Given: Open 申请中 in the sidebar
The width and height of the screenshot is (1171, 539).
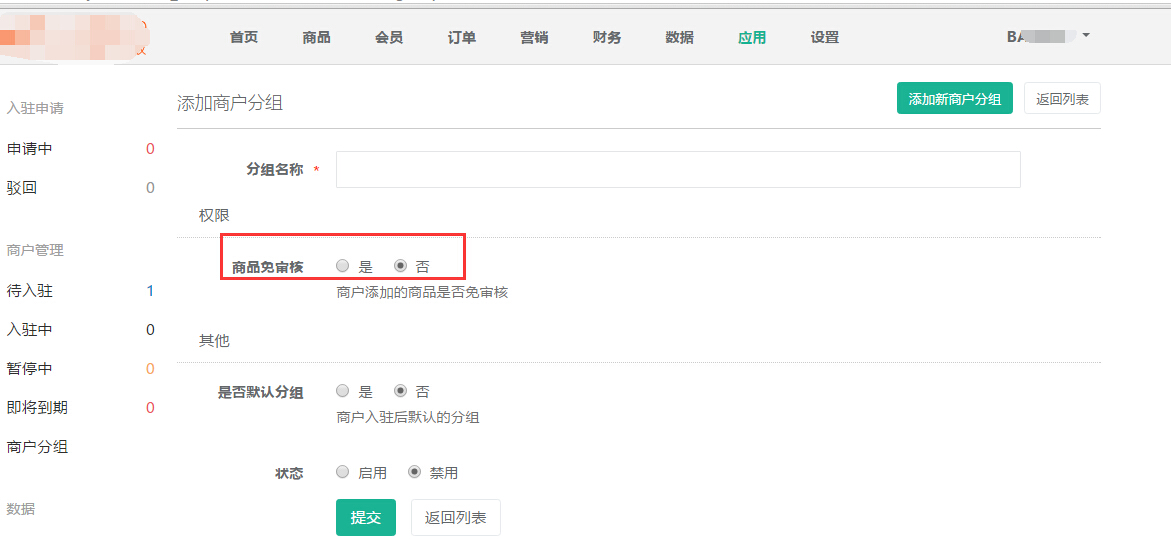Looking at the screenshot, I should 30,149.
